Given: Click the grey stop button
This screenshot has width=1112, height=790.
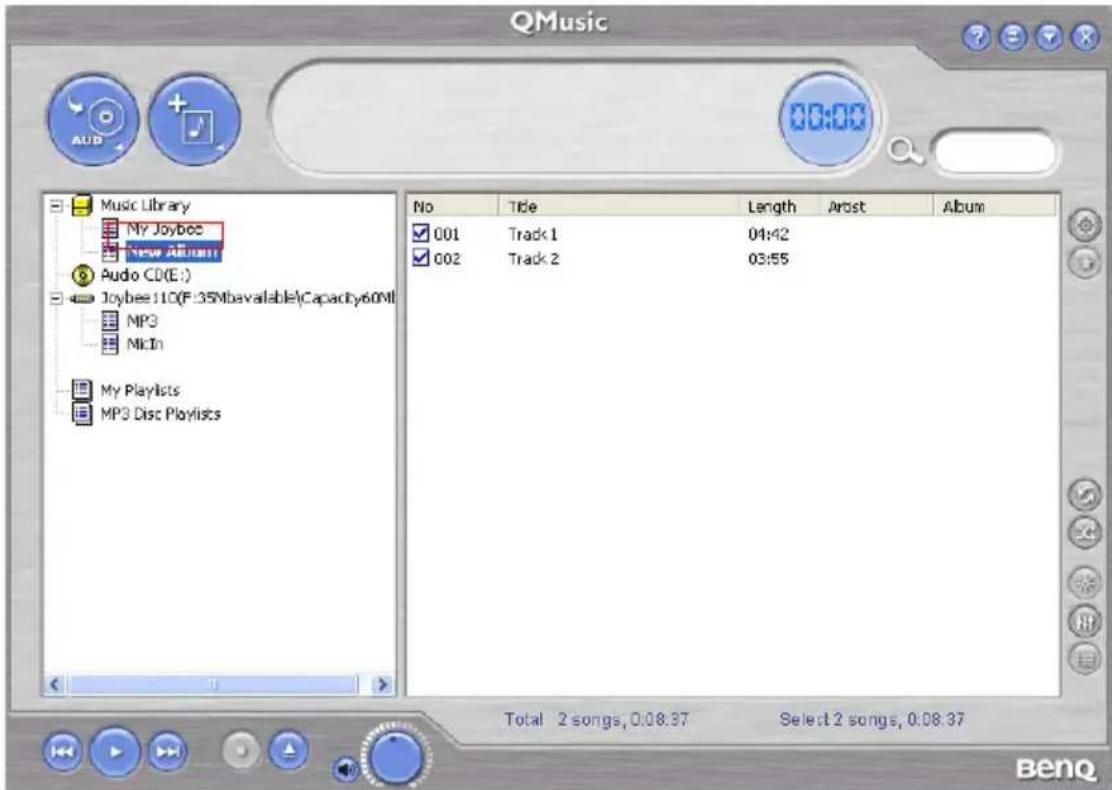Looking at the screenshot, I should point(241,750).
